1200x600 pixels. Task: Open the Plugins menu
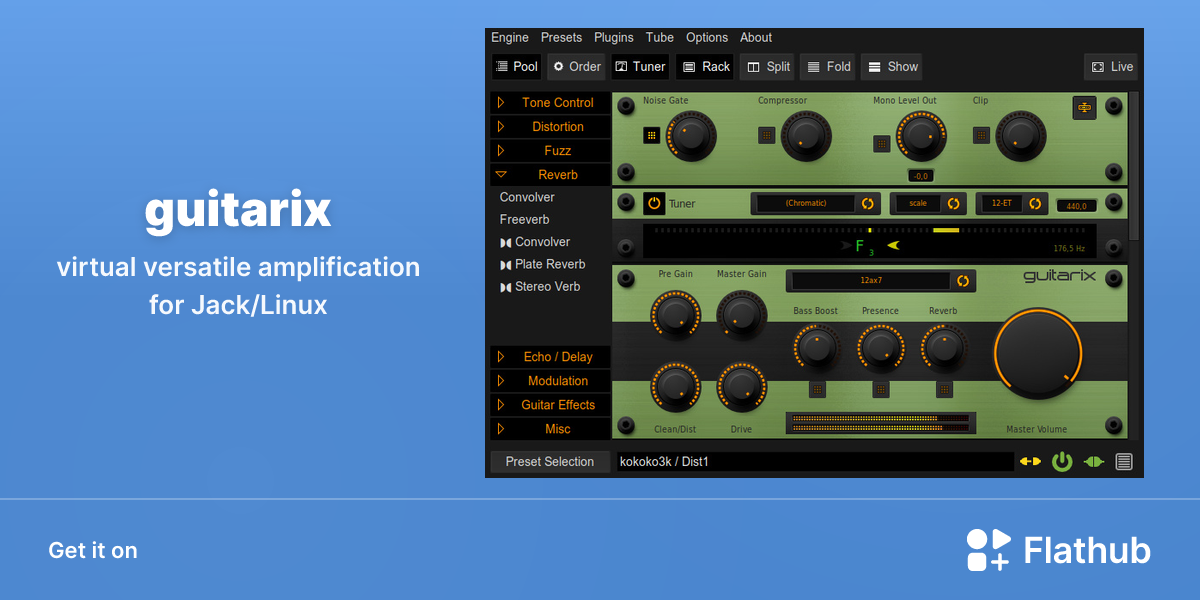tap(614, 38)
